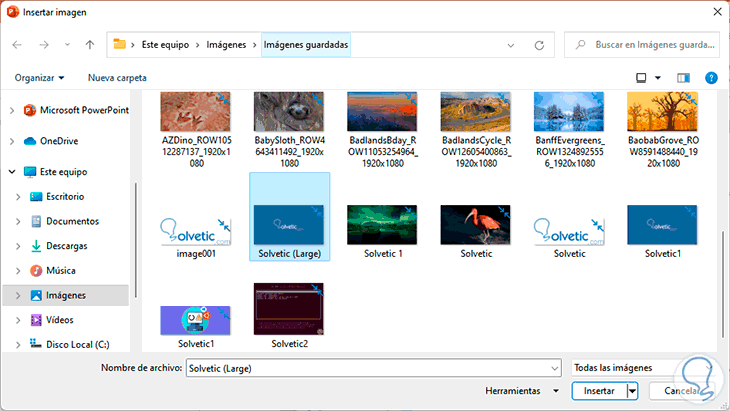Select Este equipo in the sidebar

[x=55, y=172]
